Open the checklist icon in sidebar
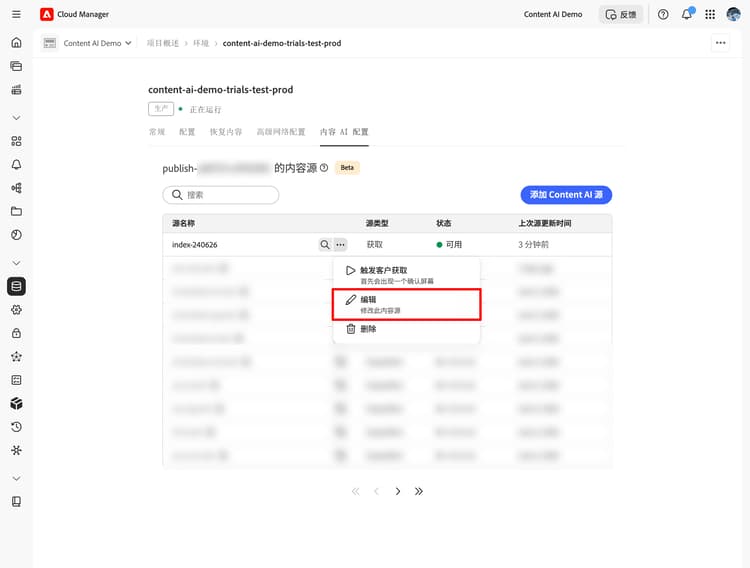The width and height of the screenshot is (750, 568). [16, 380]
